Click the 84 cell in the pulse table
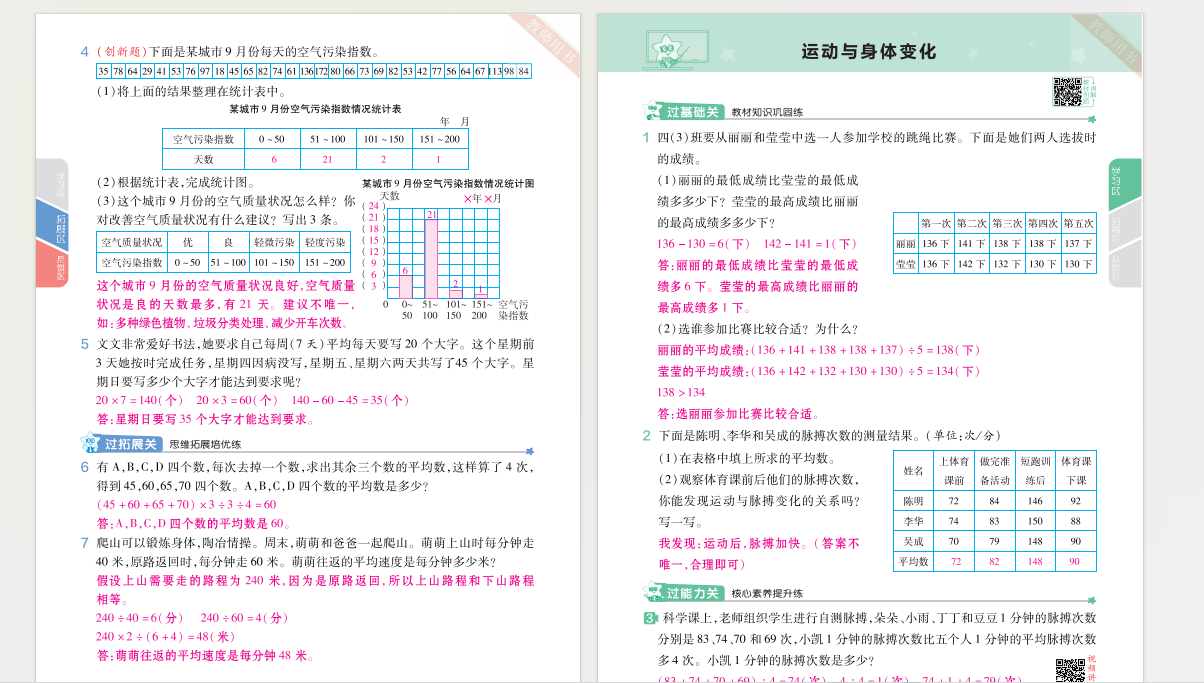The height and width of the screenshot is (683, 1204). click(994, 500)
